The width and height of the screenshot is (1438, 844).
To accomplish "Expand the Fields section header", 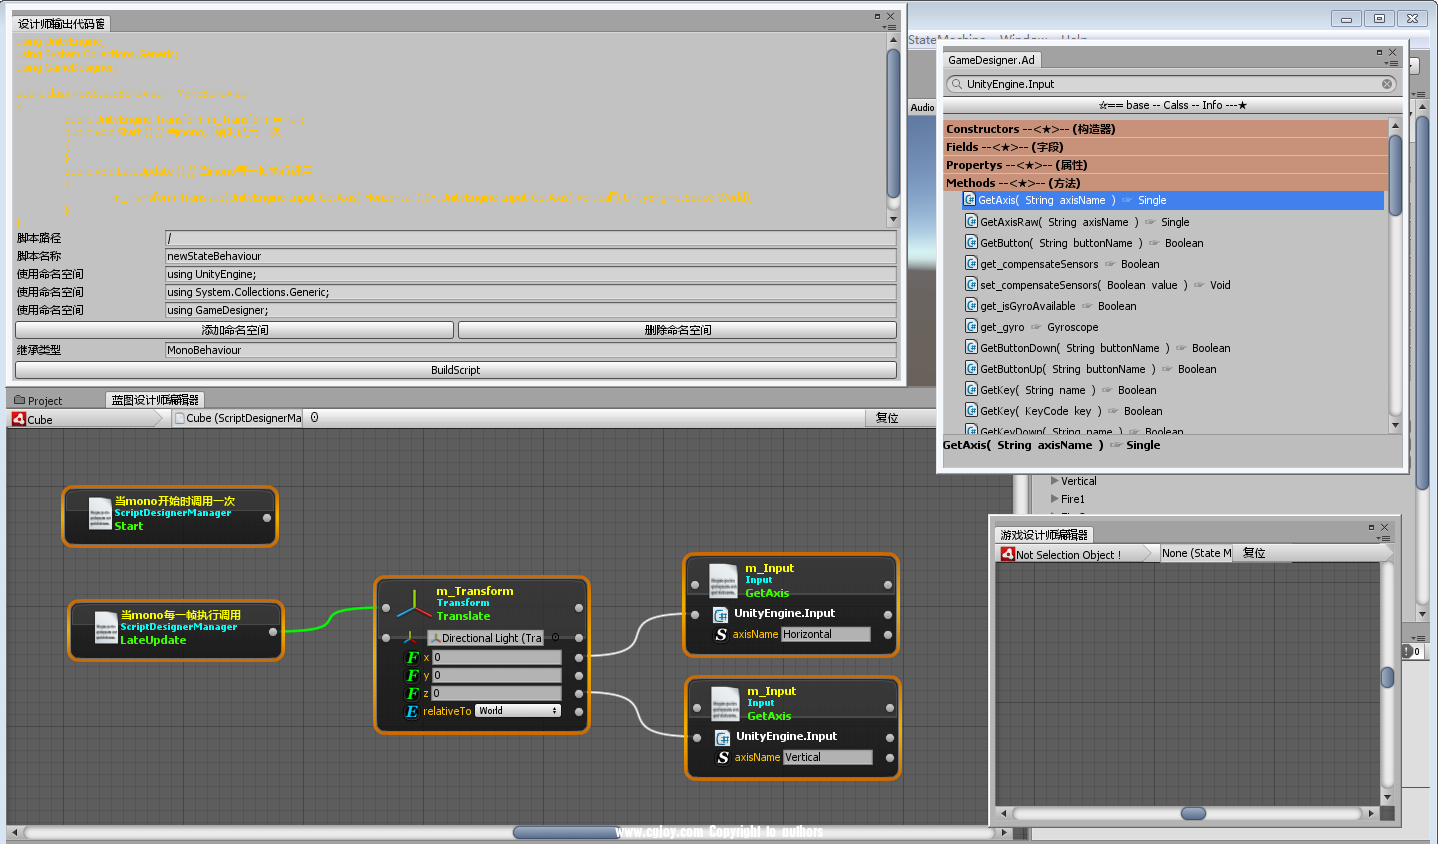I will 1166,147.
